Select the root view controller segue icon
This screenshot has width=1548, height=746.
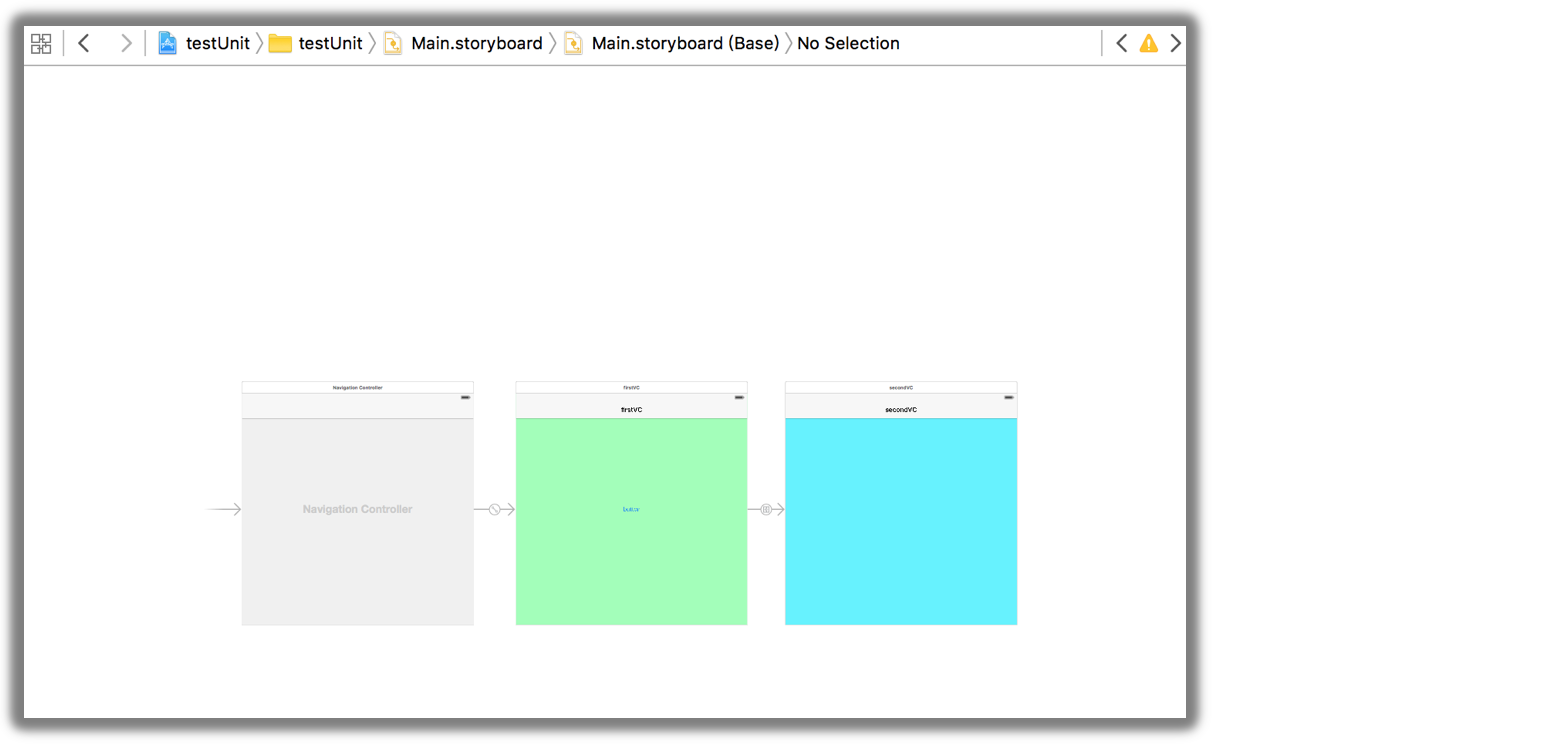click(x=494, y=510)
